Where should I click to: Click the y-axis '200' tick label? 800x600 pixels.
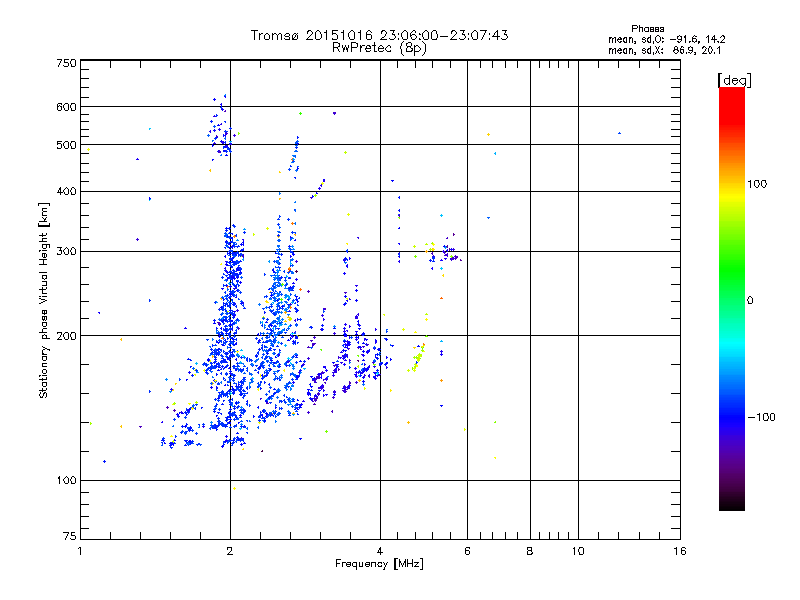pyautogui.click(x=66, y=336)
